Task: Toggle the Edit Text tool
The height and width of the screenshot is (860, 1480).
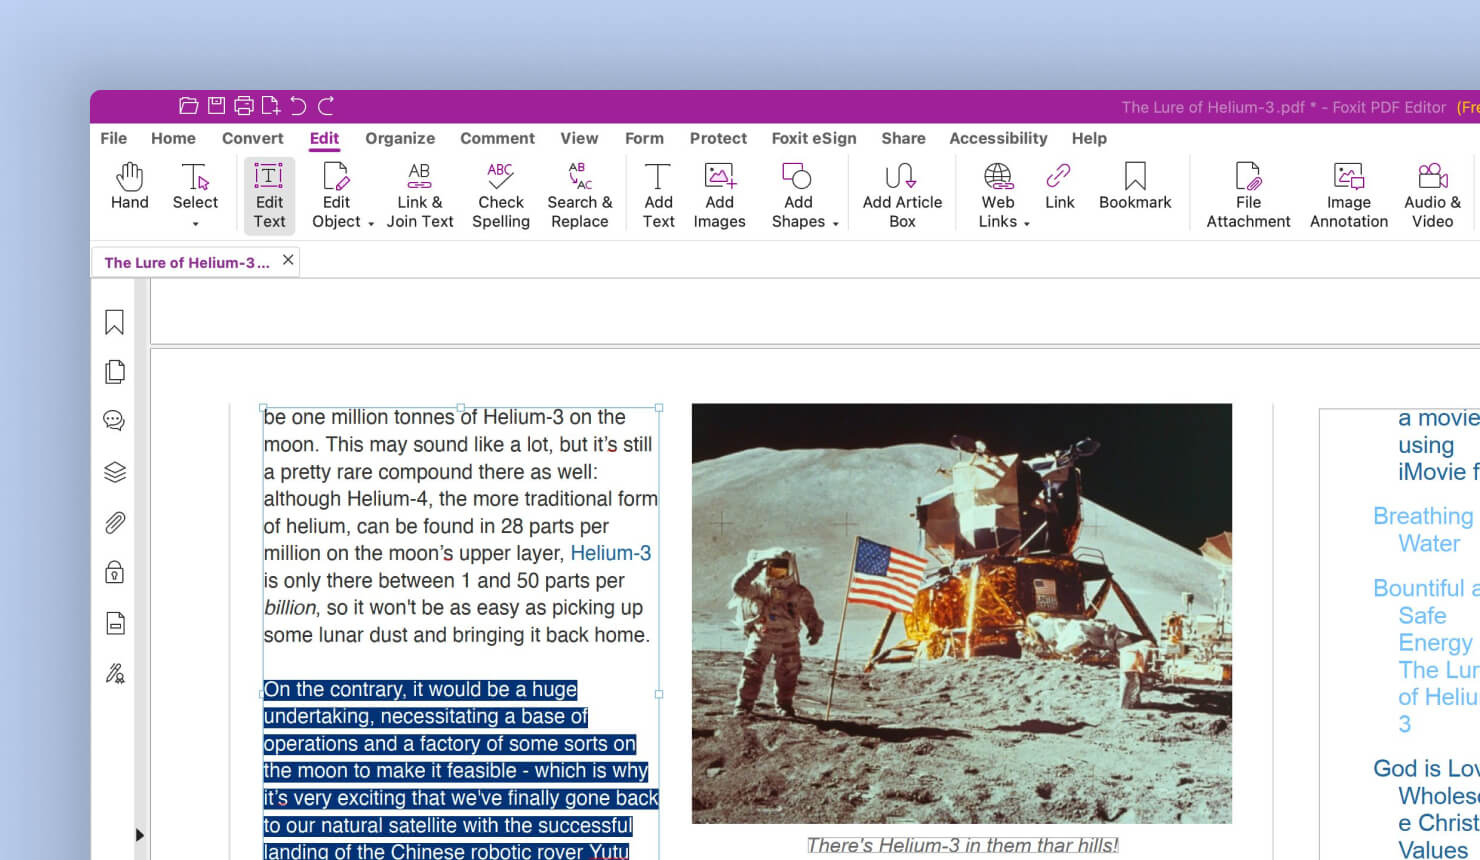Action: [x=269, y=195]
